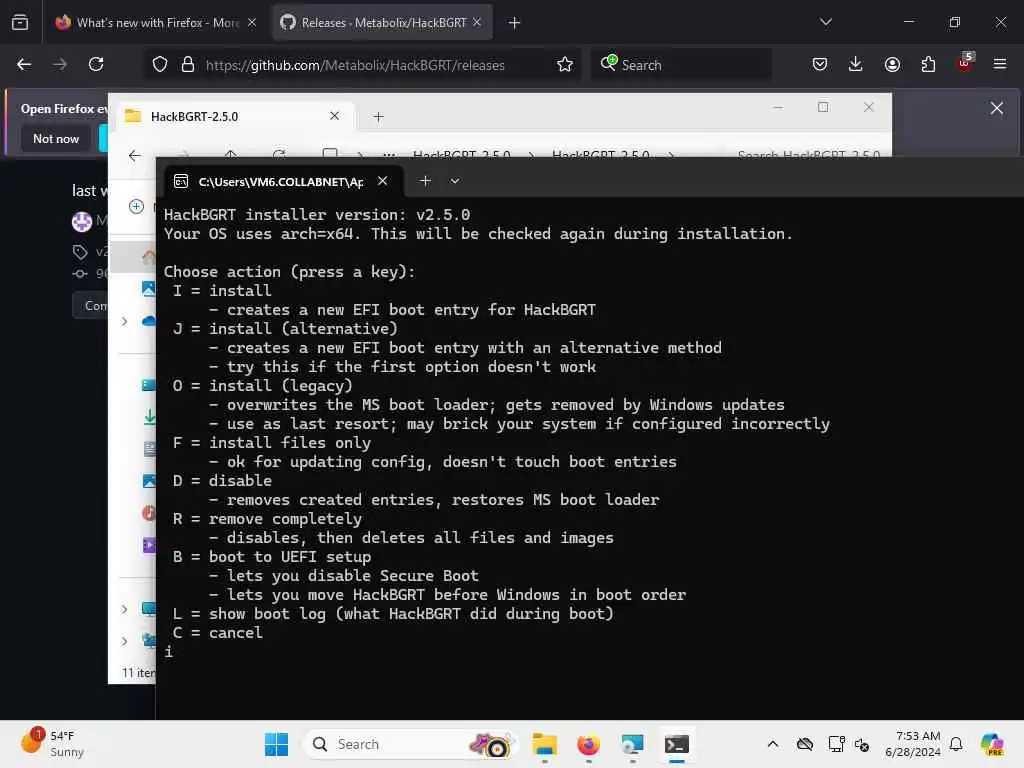Bookmark this page with star icon
1024x768 pixels.
click(565, 65)
